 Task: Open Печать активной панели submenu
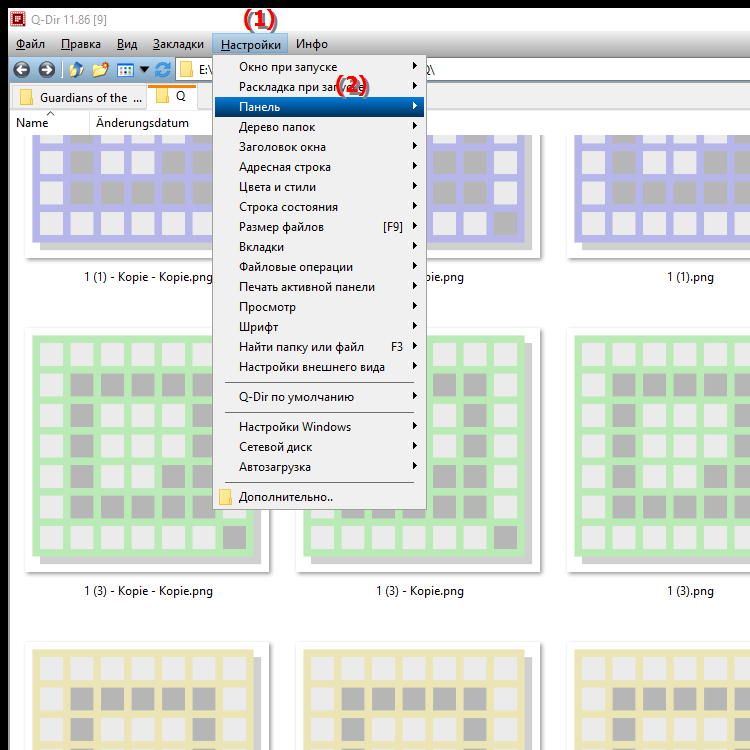(320, 287)
